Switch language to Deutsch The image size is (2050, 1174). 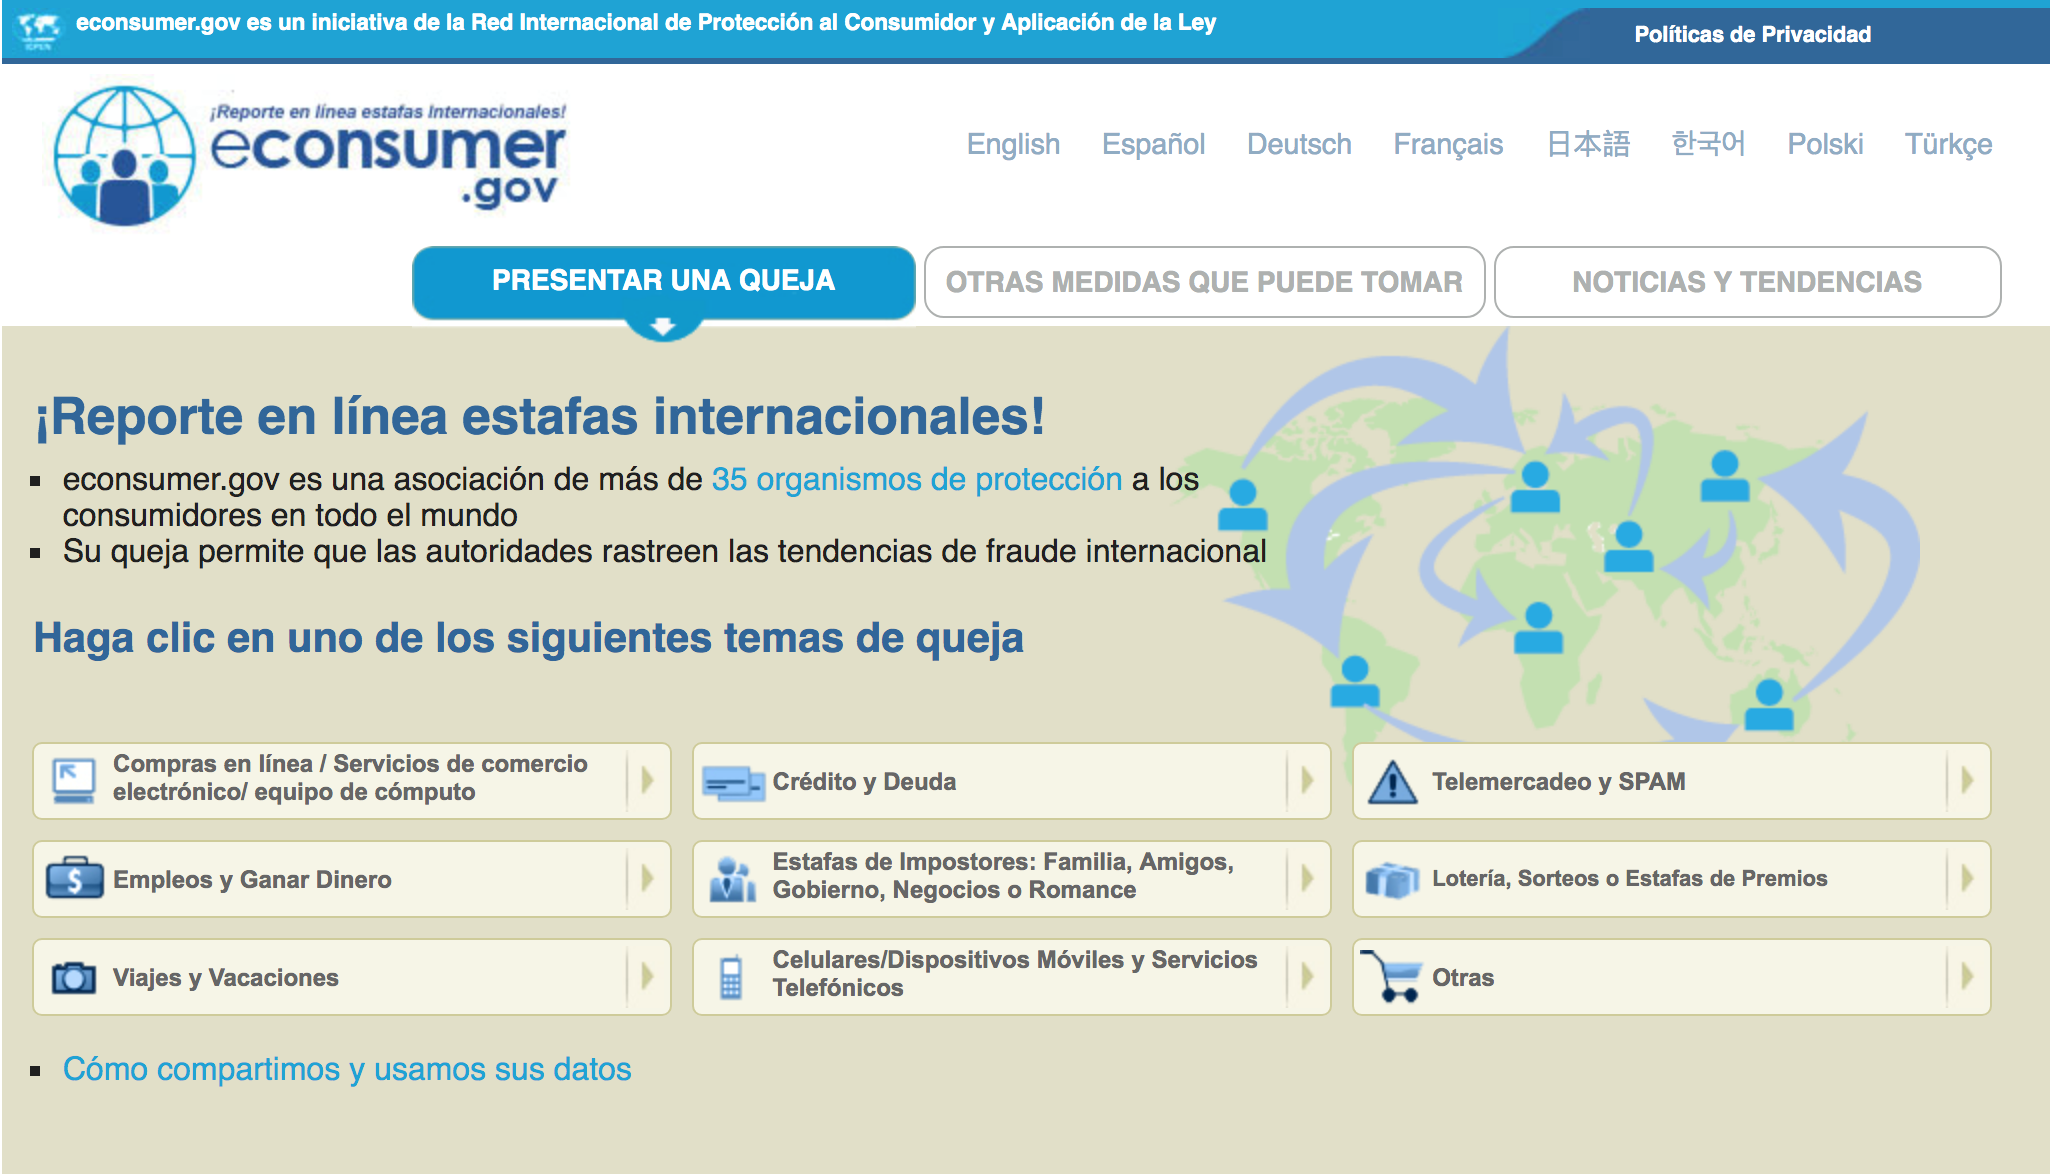click(1299, 144)
